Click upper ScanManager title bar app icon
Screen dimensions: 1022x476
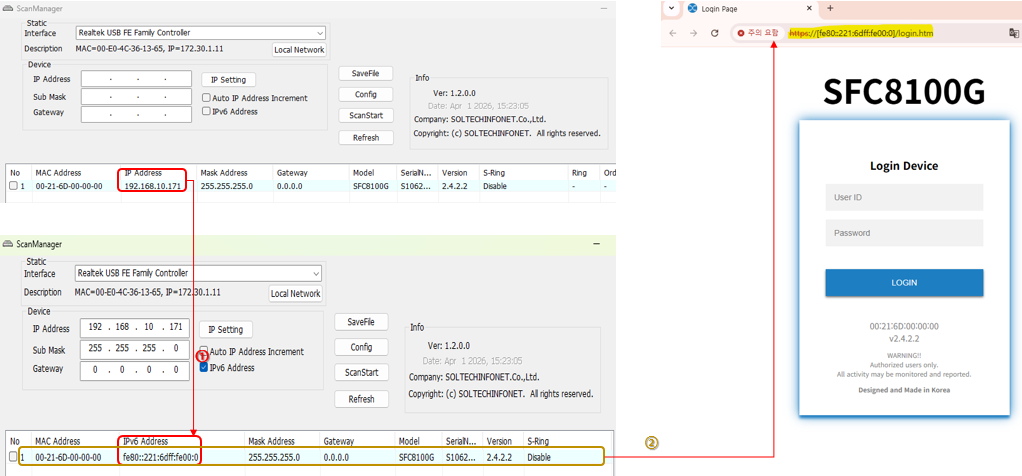8,8
